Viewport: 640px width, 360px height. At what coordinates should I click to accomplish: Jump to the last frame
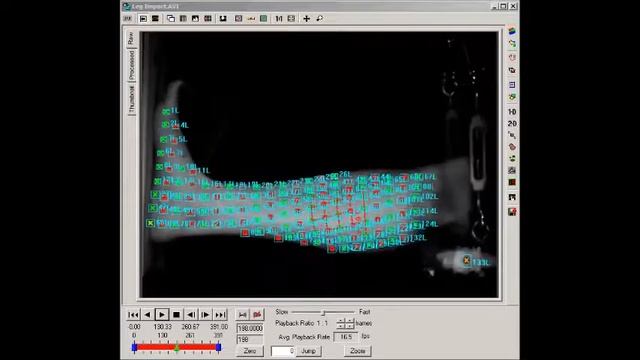220,315
